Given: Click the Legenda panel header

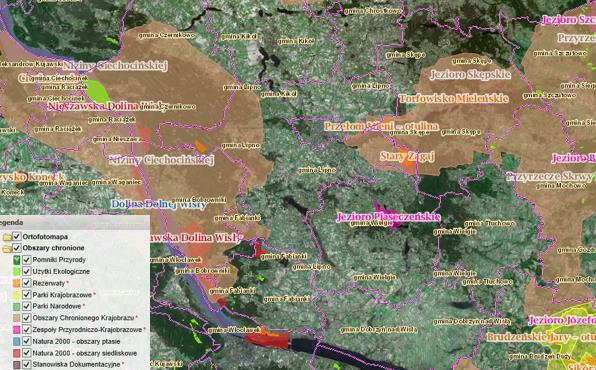Looking at the screenshot, I should coord(75,222).
